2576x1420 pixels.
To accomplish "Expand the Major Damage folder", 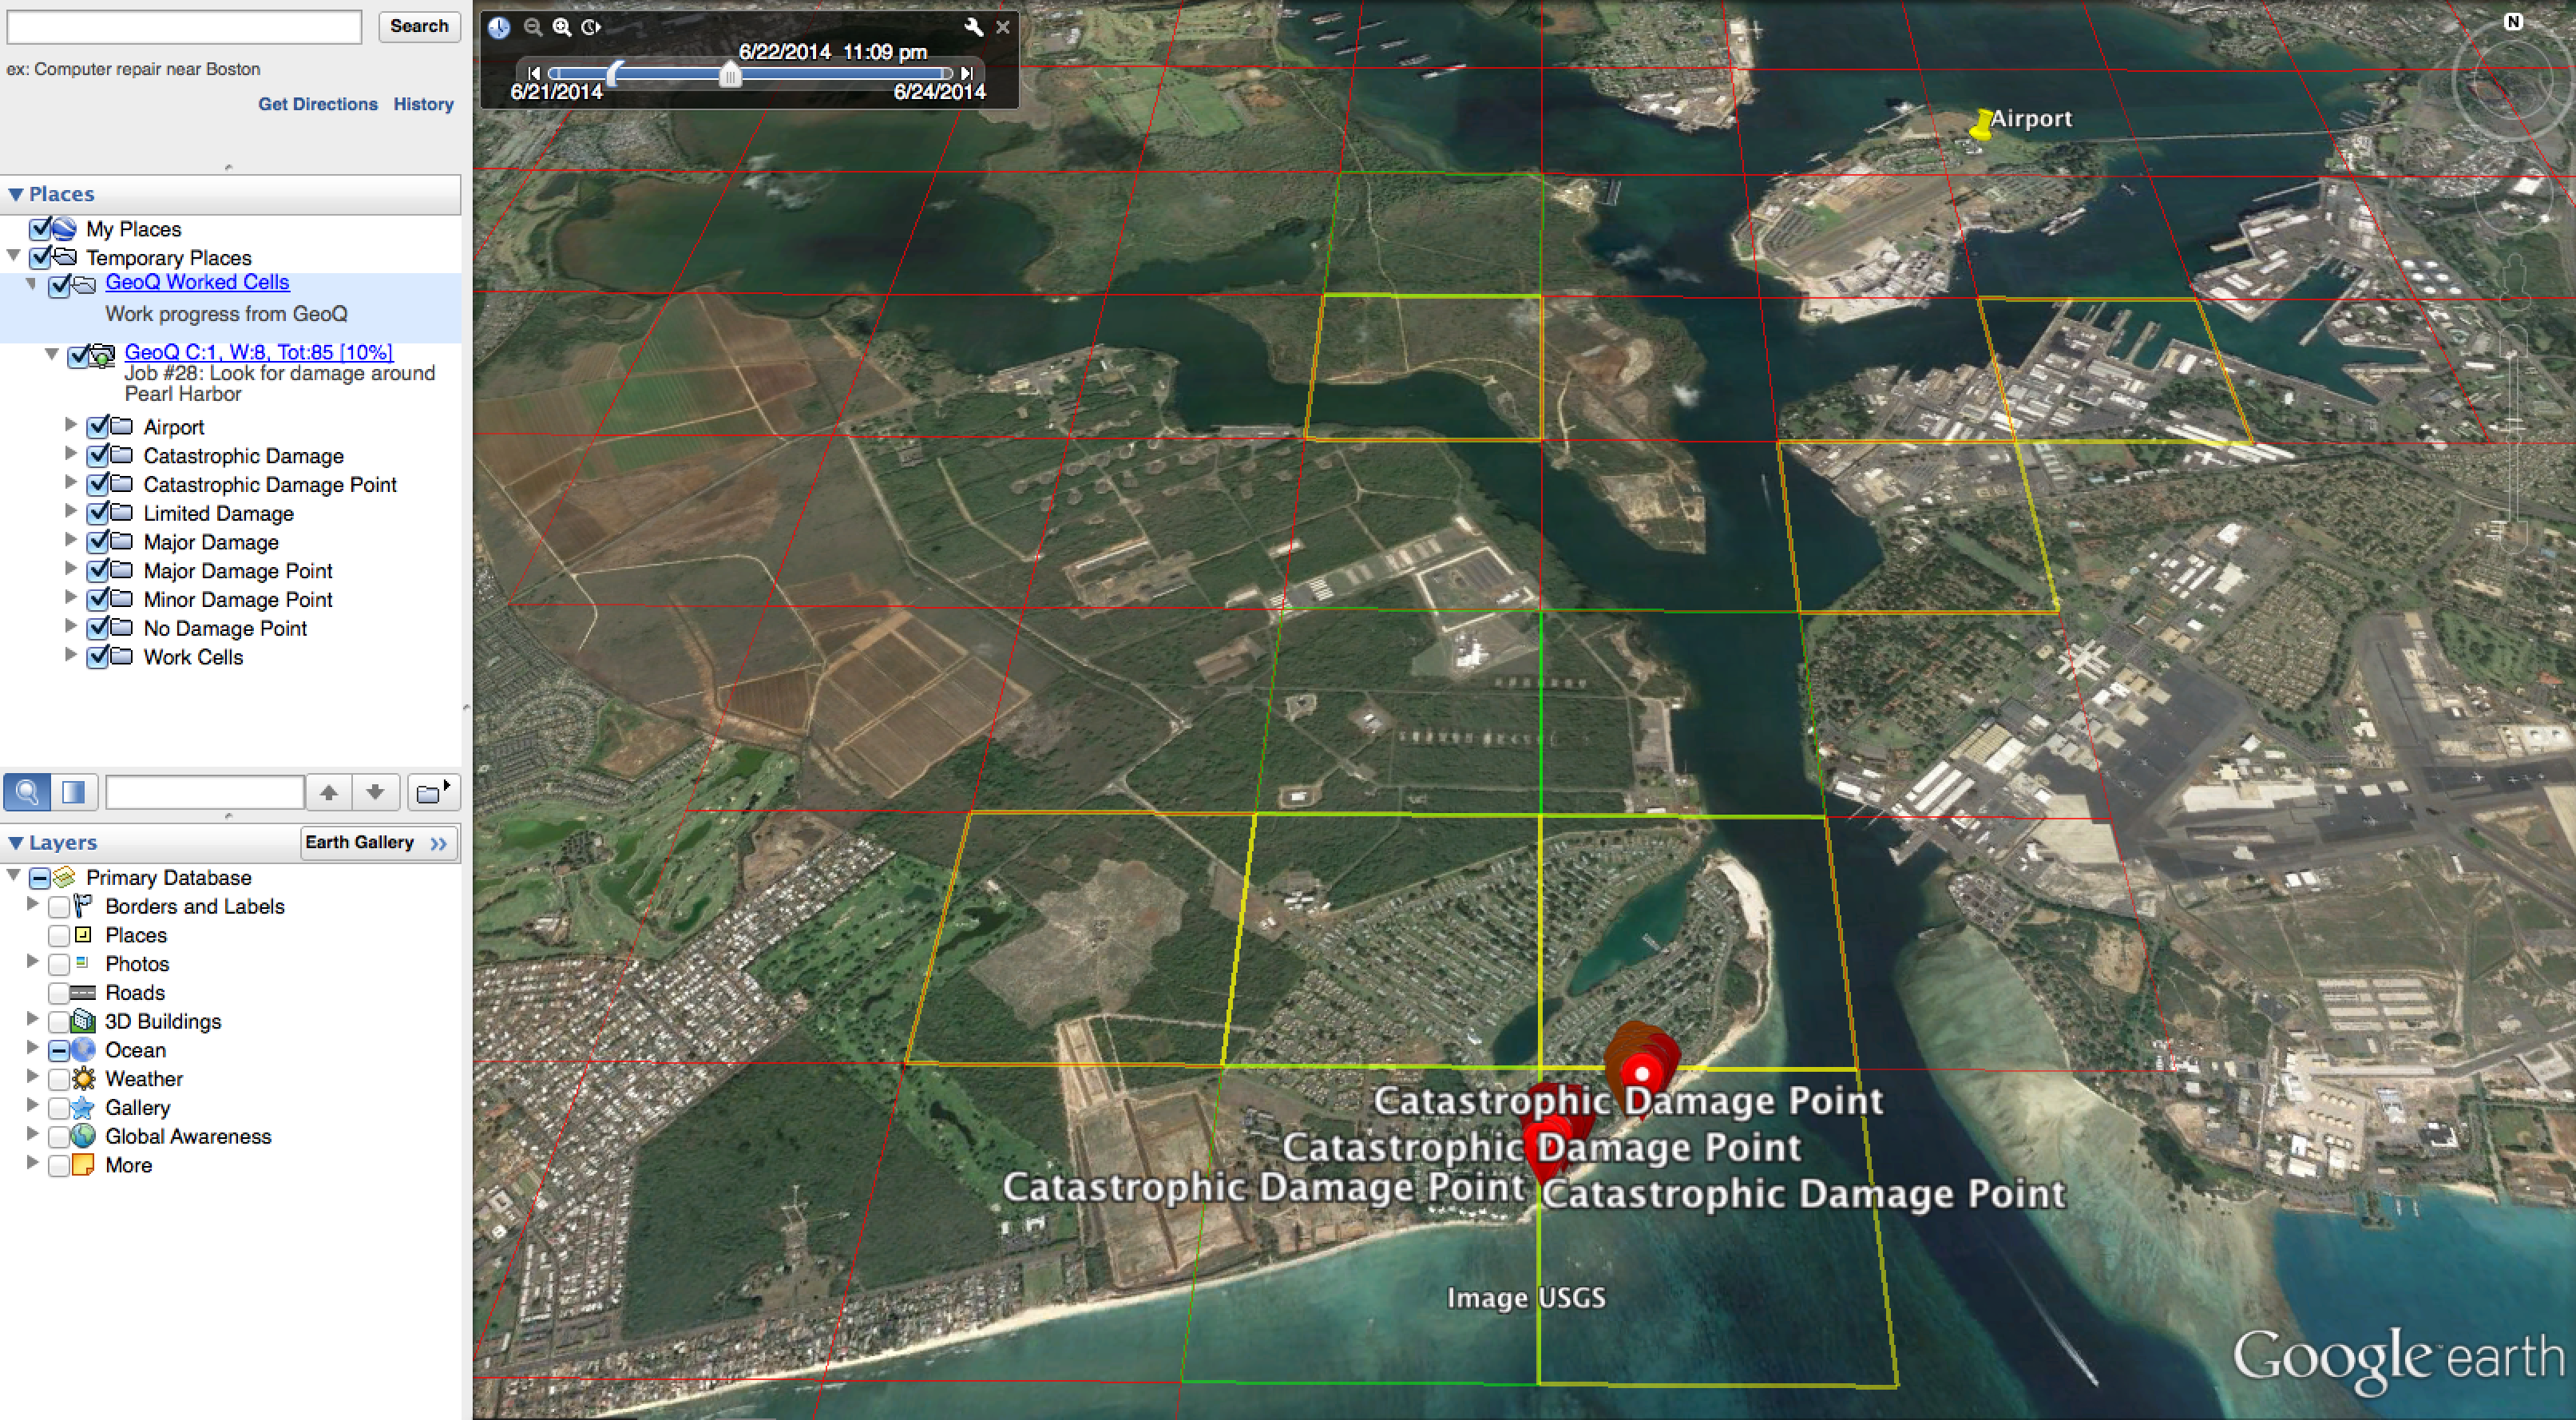I will point(70,539).
